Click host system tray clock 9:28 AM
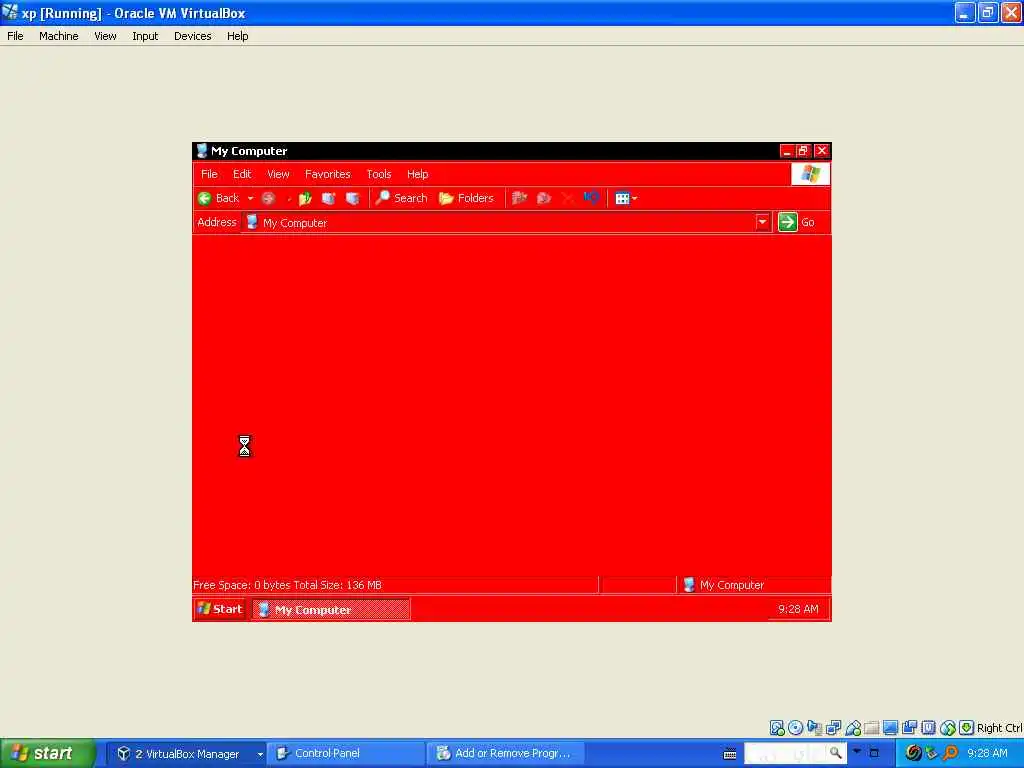The image size is (1024, 768). (x=987, y=754)
